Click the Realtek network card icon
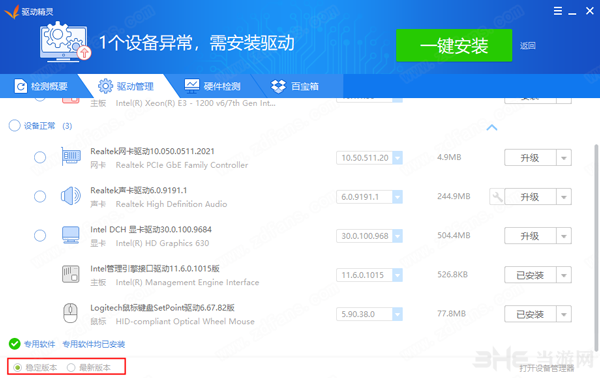Viewport: 600px width, 378px height. pos(71,156)
